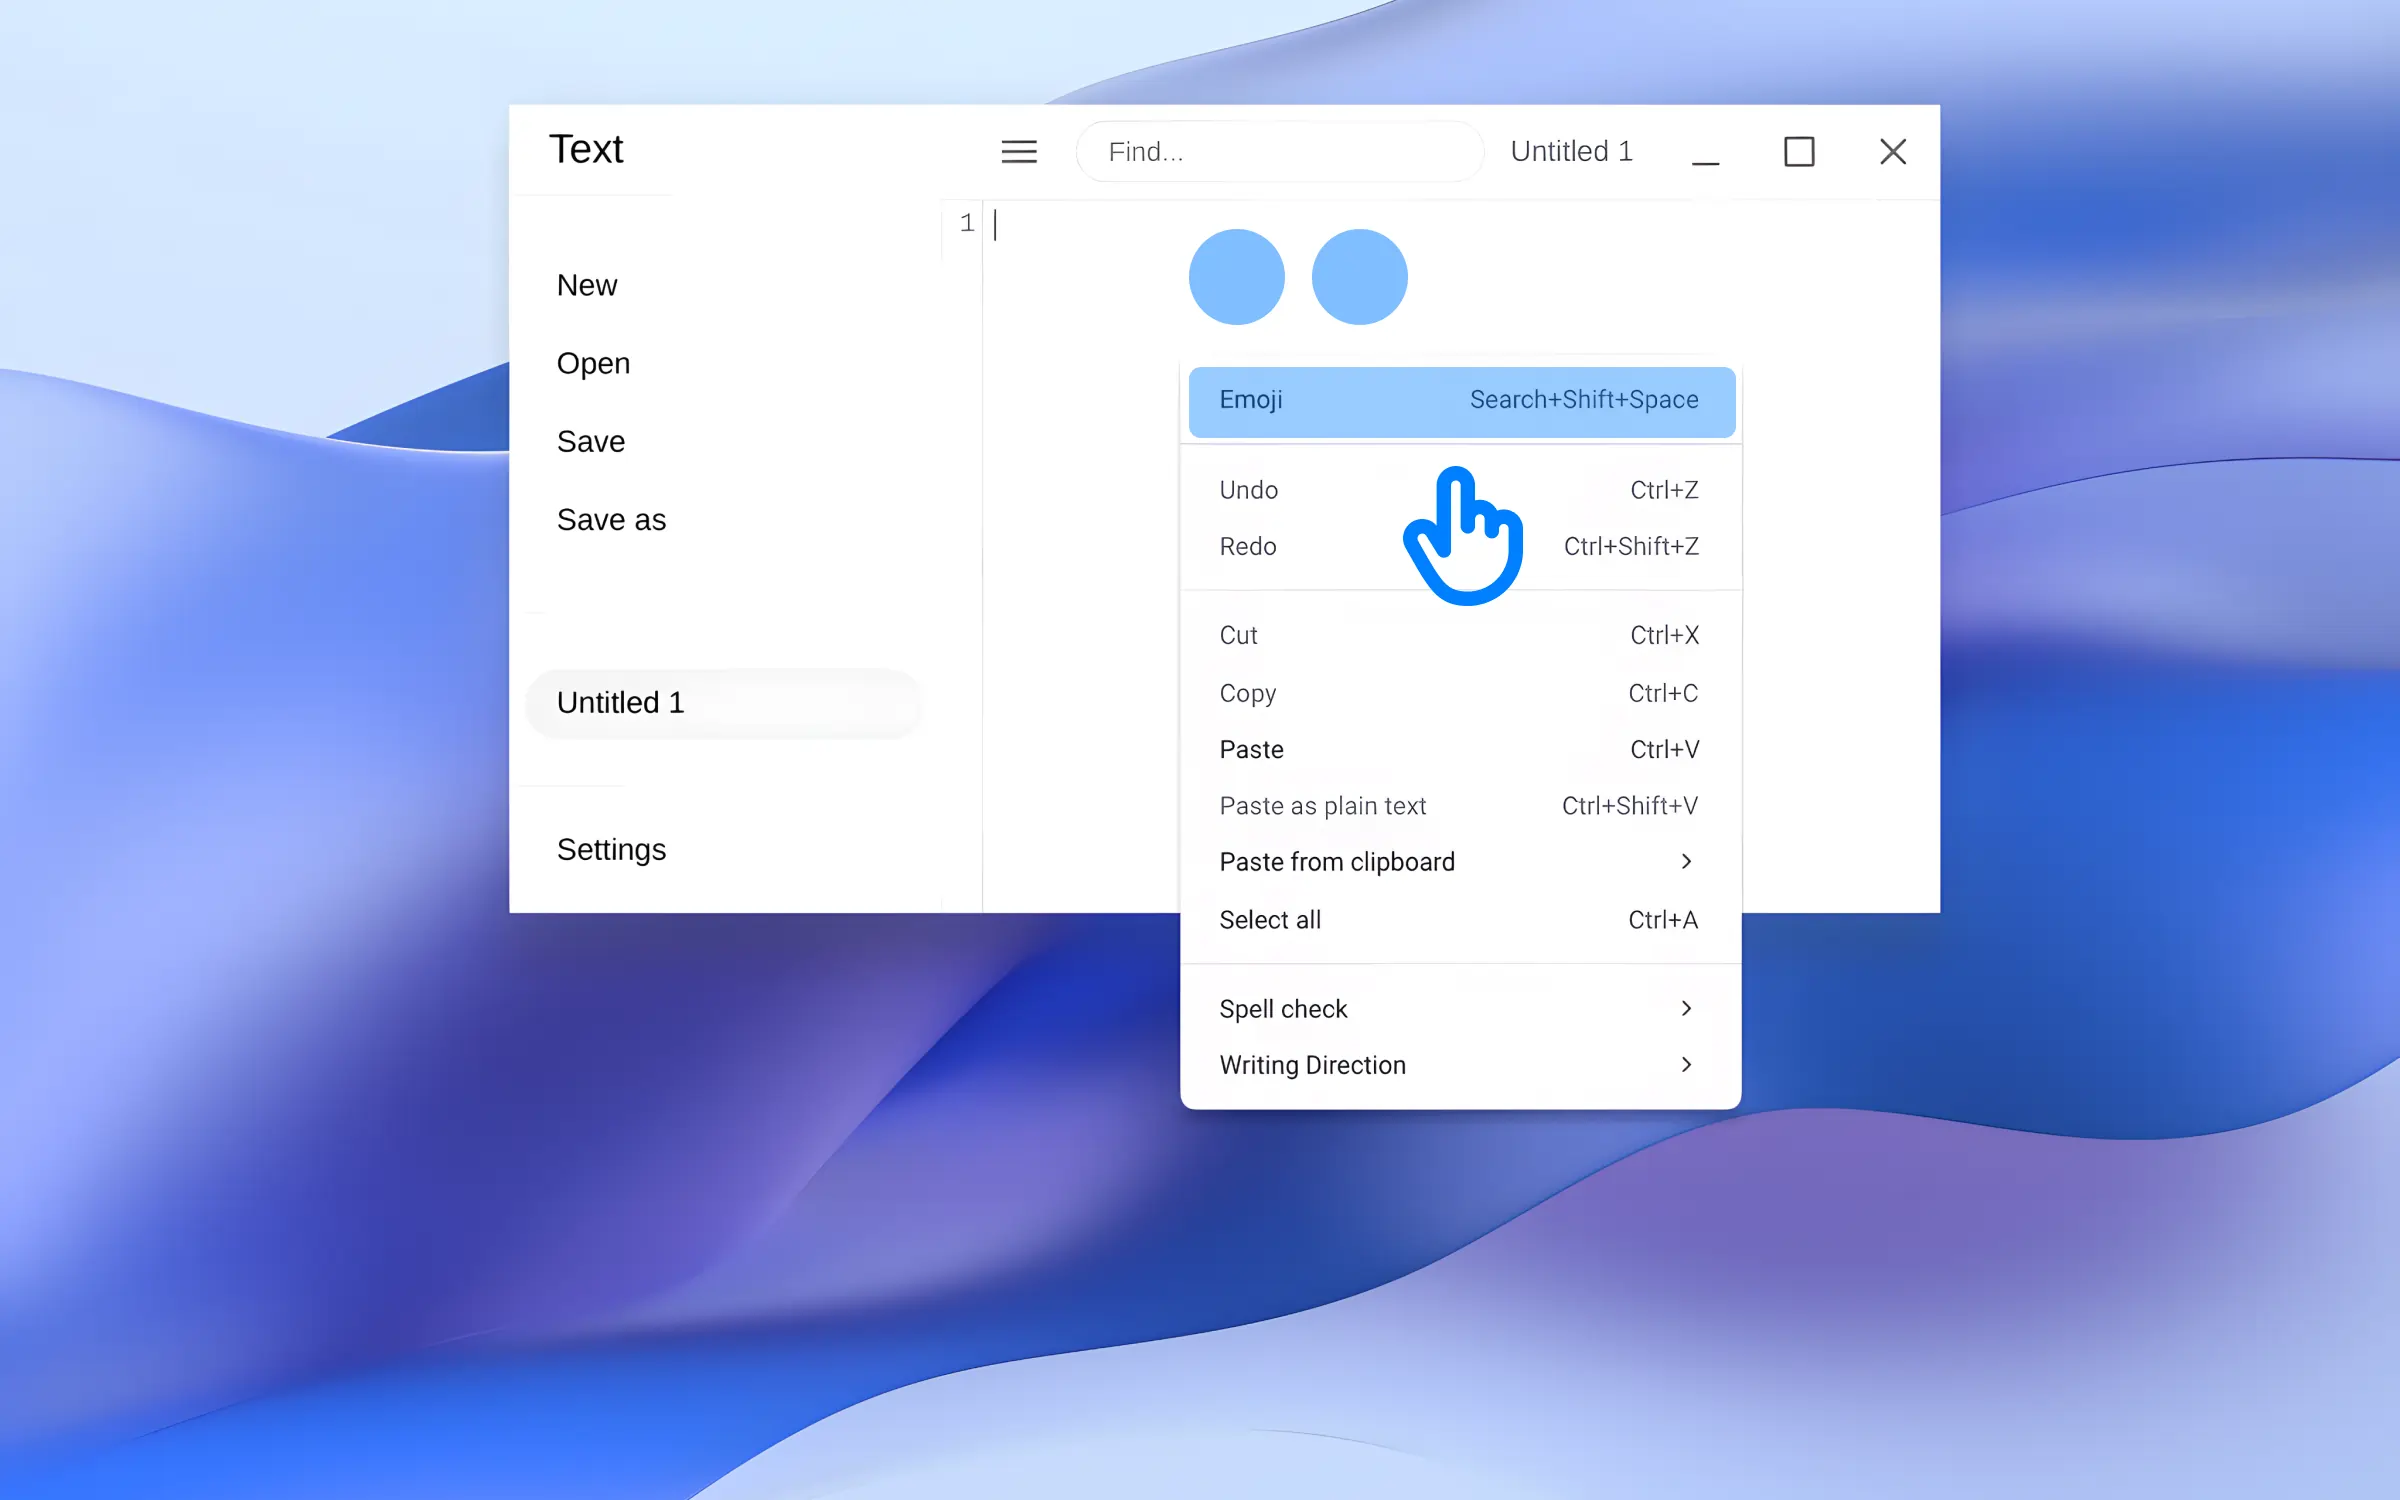Choose Emoji from context menu
Image resolution: width=2400 pixels, height=1500 pixels.
(1461, 401)
